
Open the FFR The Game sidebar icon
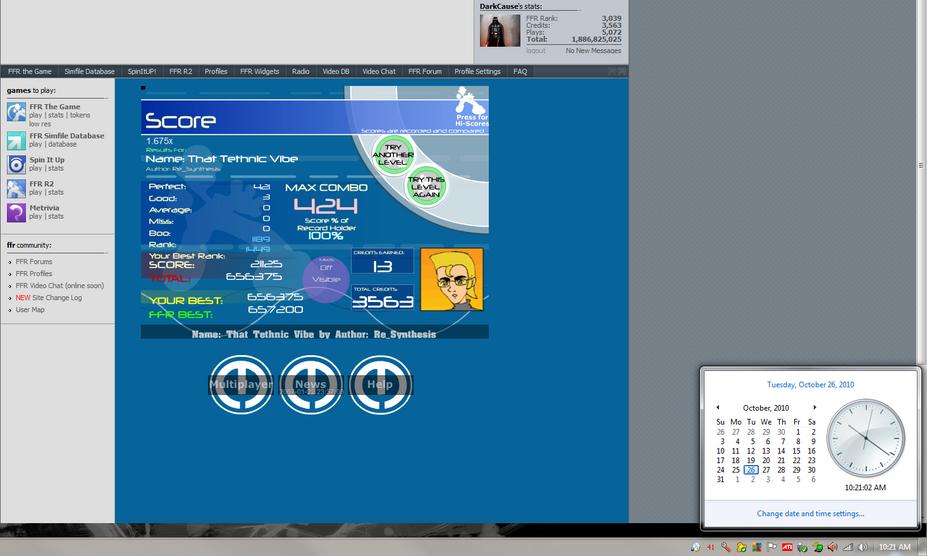tap(16, 112)
